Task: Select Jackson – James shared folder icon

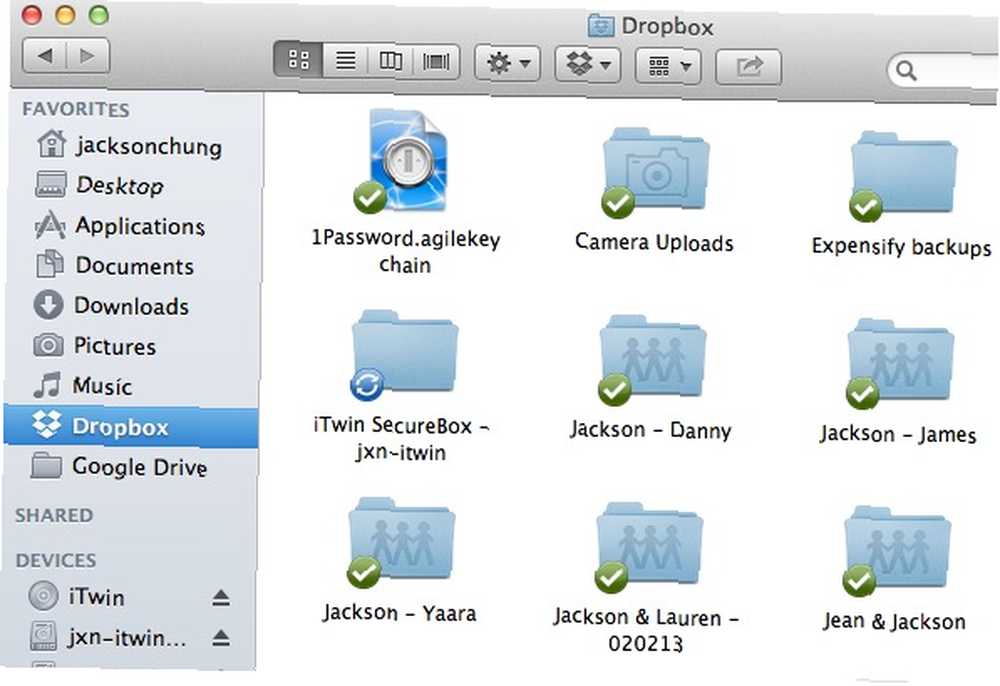Action: pos(900,362)
